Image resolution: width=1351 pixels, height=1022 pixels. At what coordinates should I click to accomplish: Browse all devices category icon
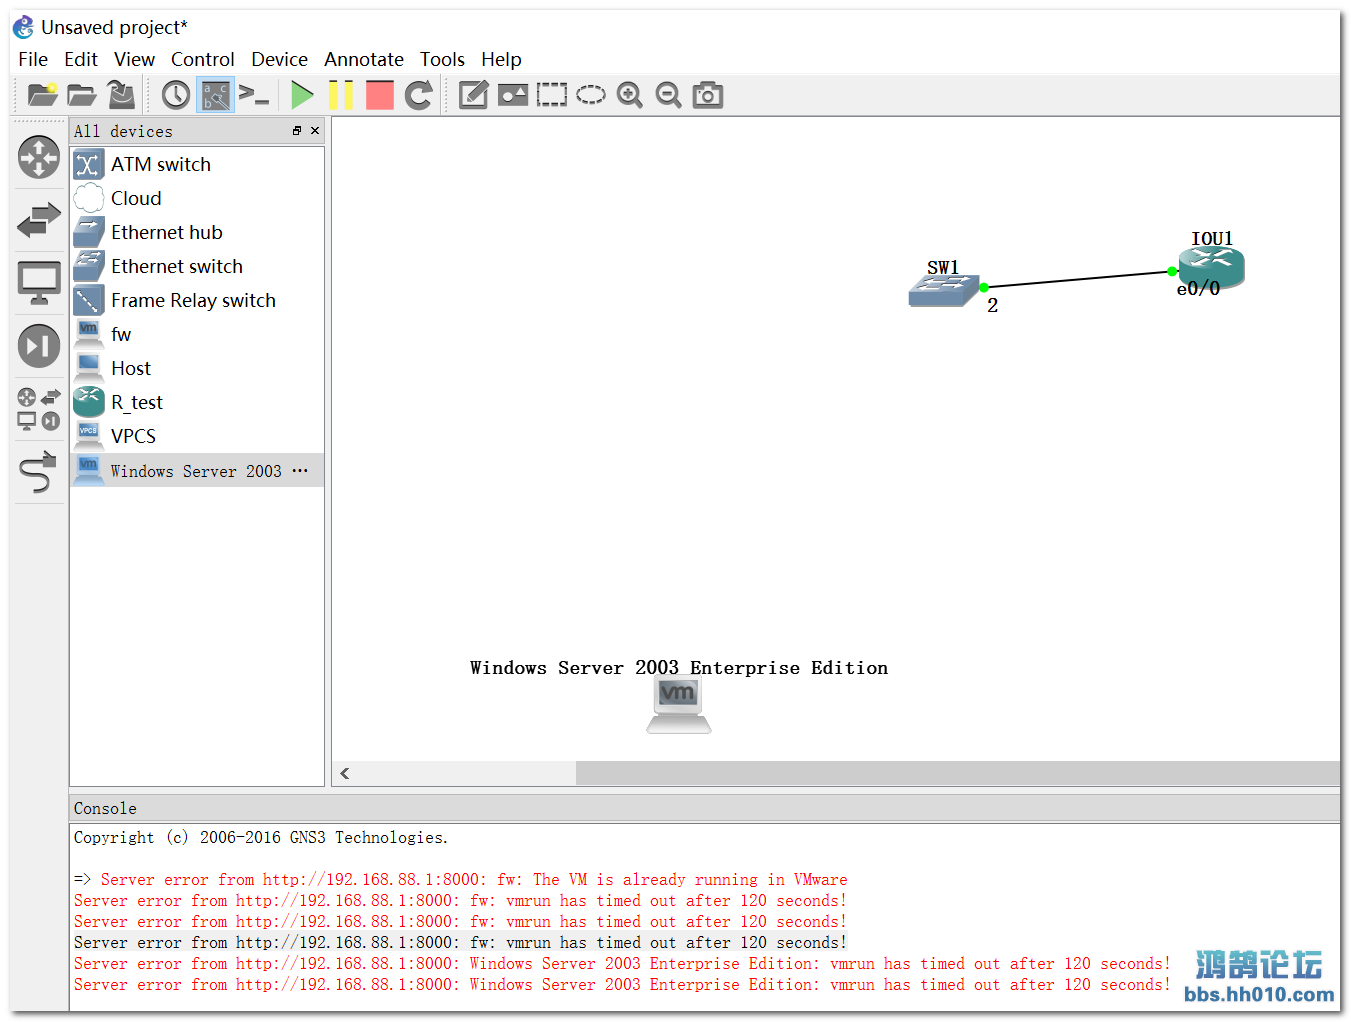pos(39,409)
